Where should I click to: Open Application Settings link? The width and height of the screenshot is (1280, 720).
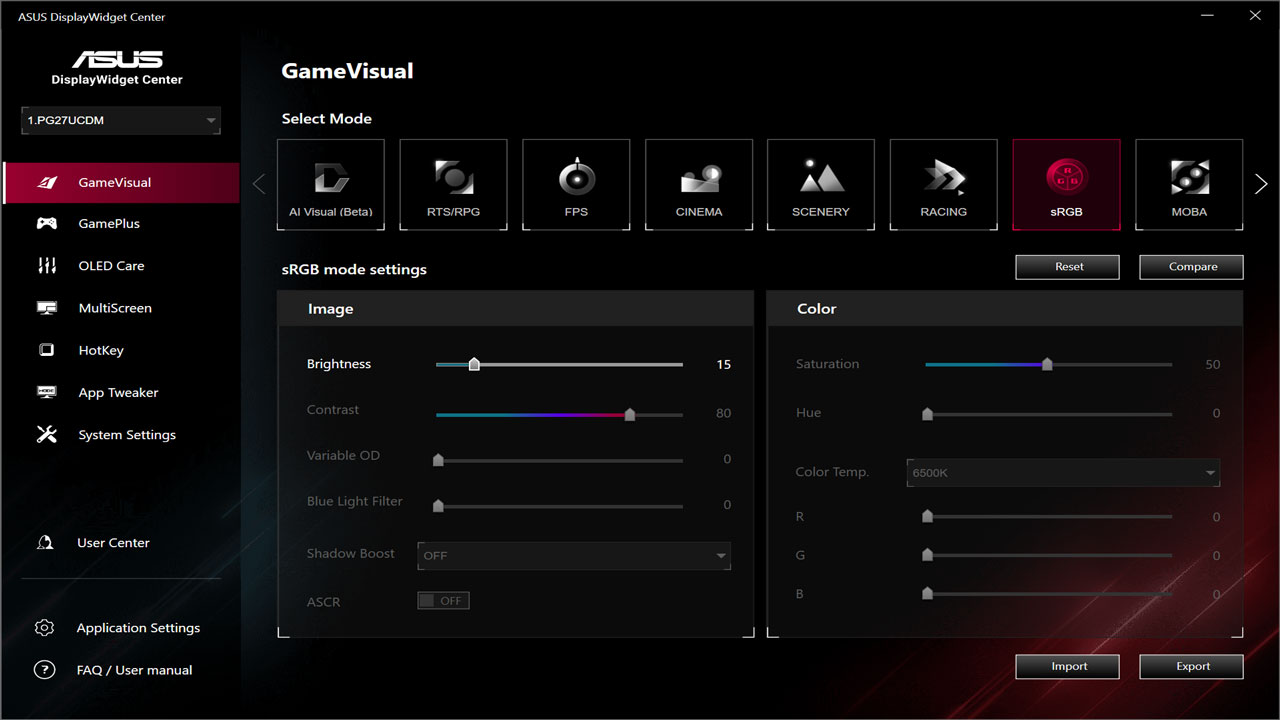[138, 628]
